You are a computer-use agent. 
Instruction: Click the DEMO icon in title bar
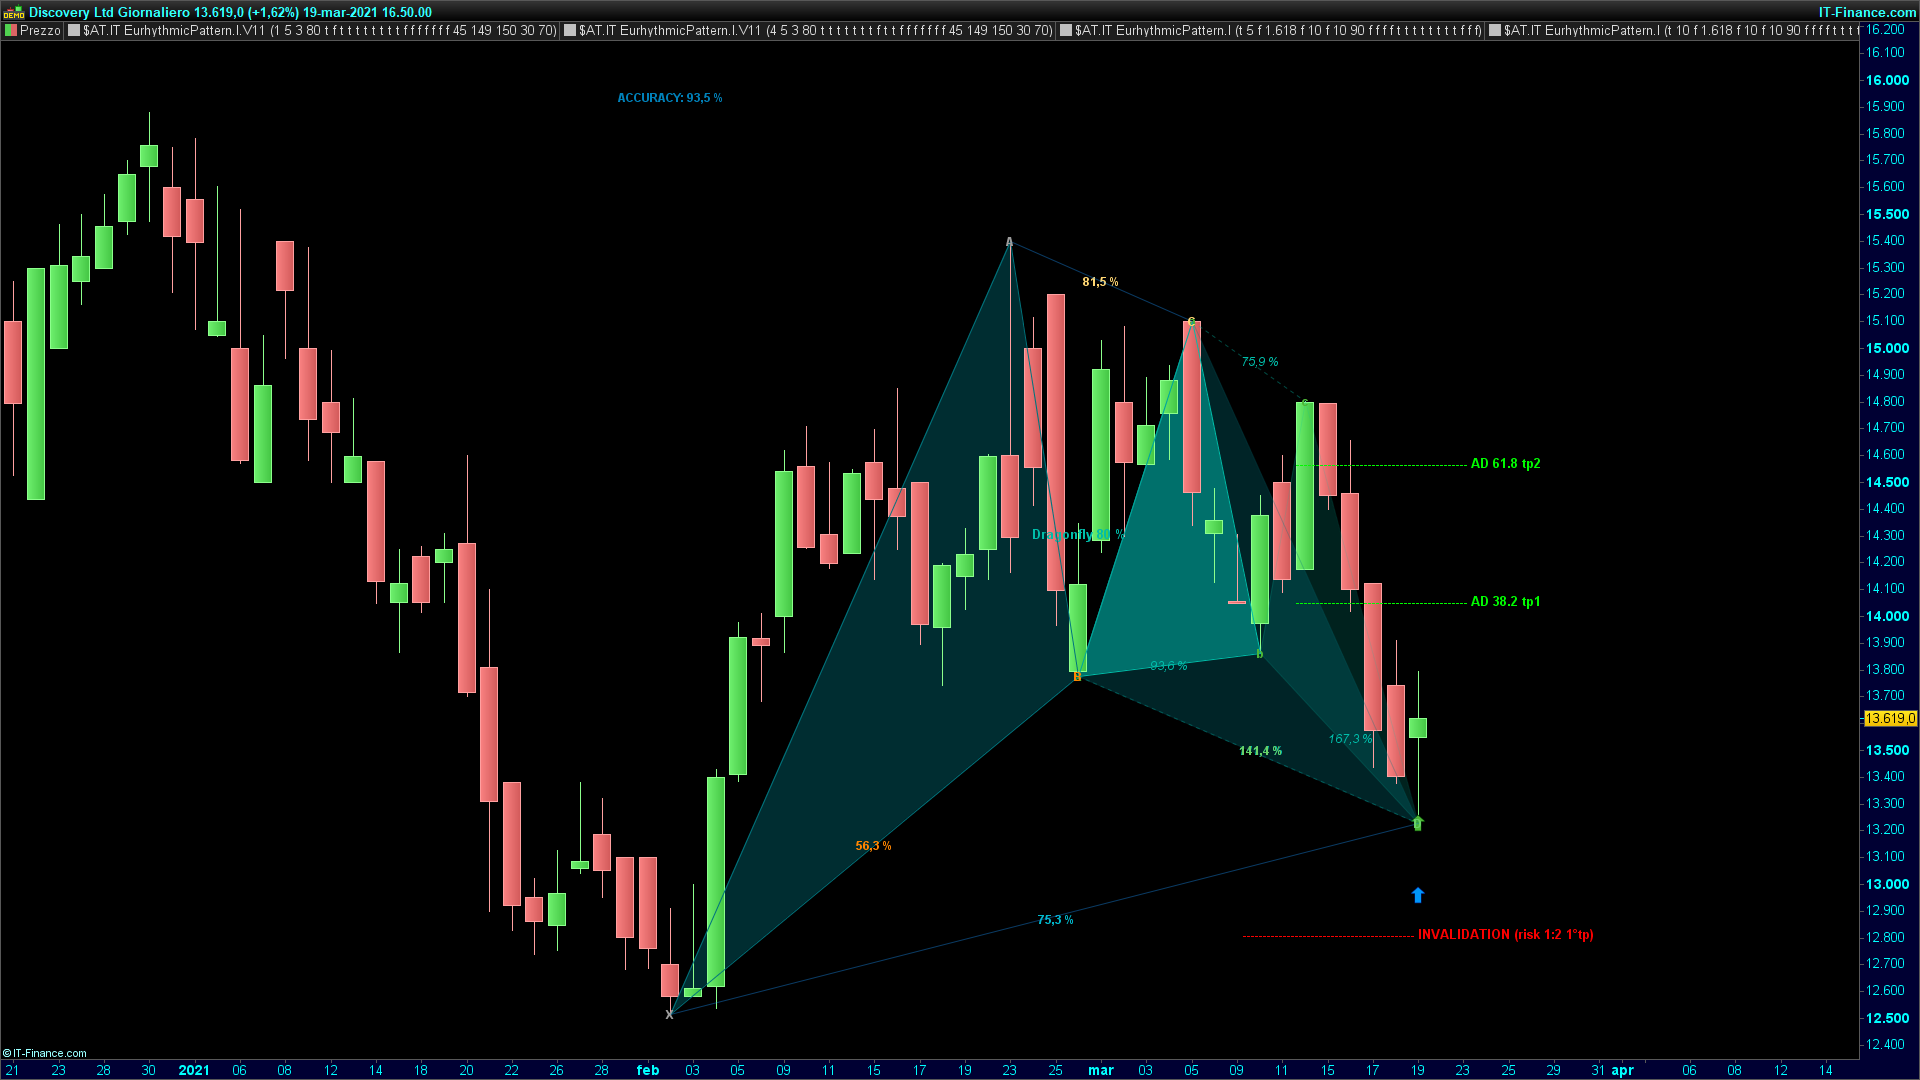[13, 13]
